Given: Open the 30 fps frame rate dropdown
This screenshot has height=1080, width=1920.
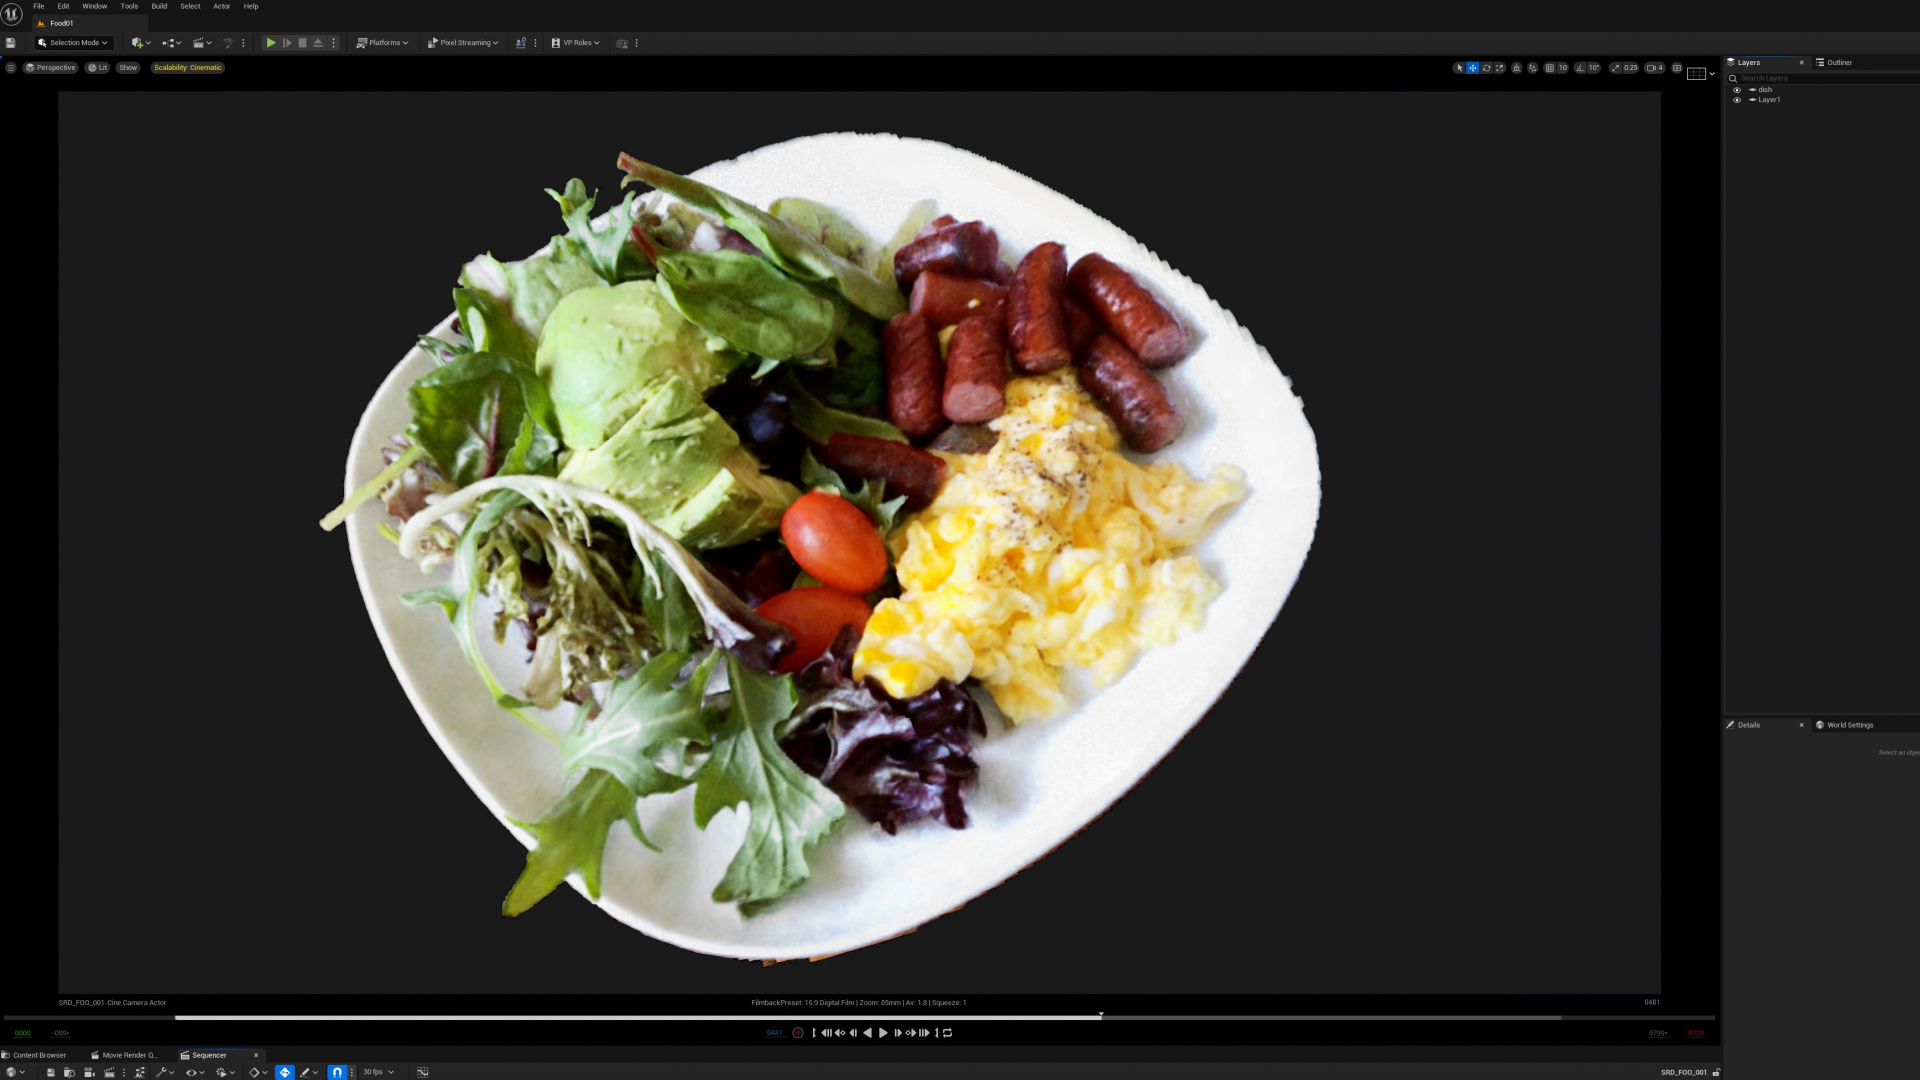Looking at the screenshot, I should pyautogui.click(x=378, y=1072).
